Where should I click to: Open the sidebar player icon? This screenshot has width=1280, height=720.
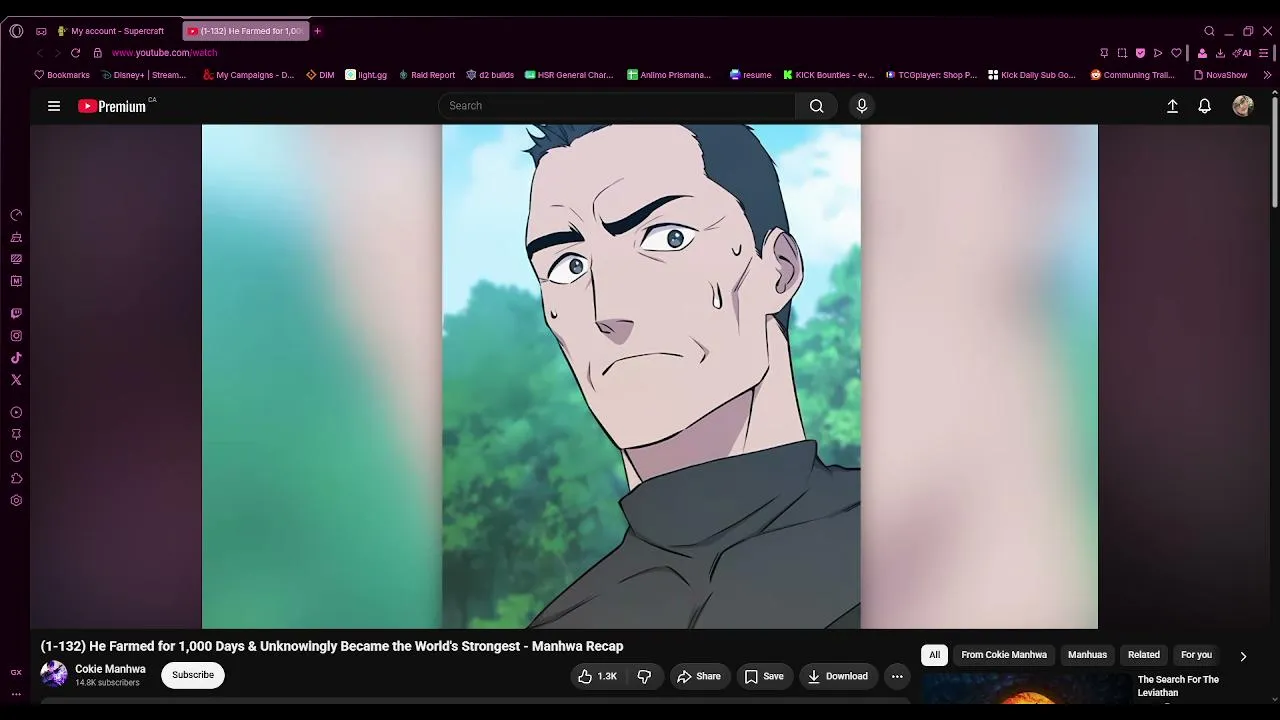pyautogui.click(x=16, y=412)
